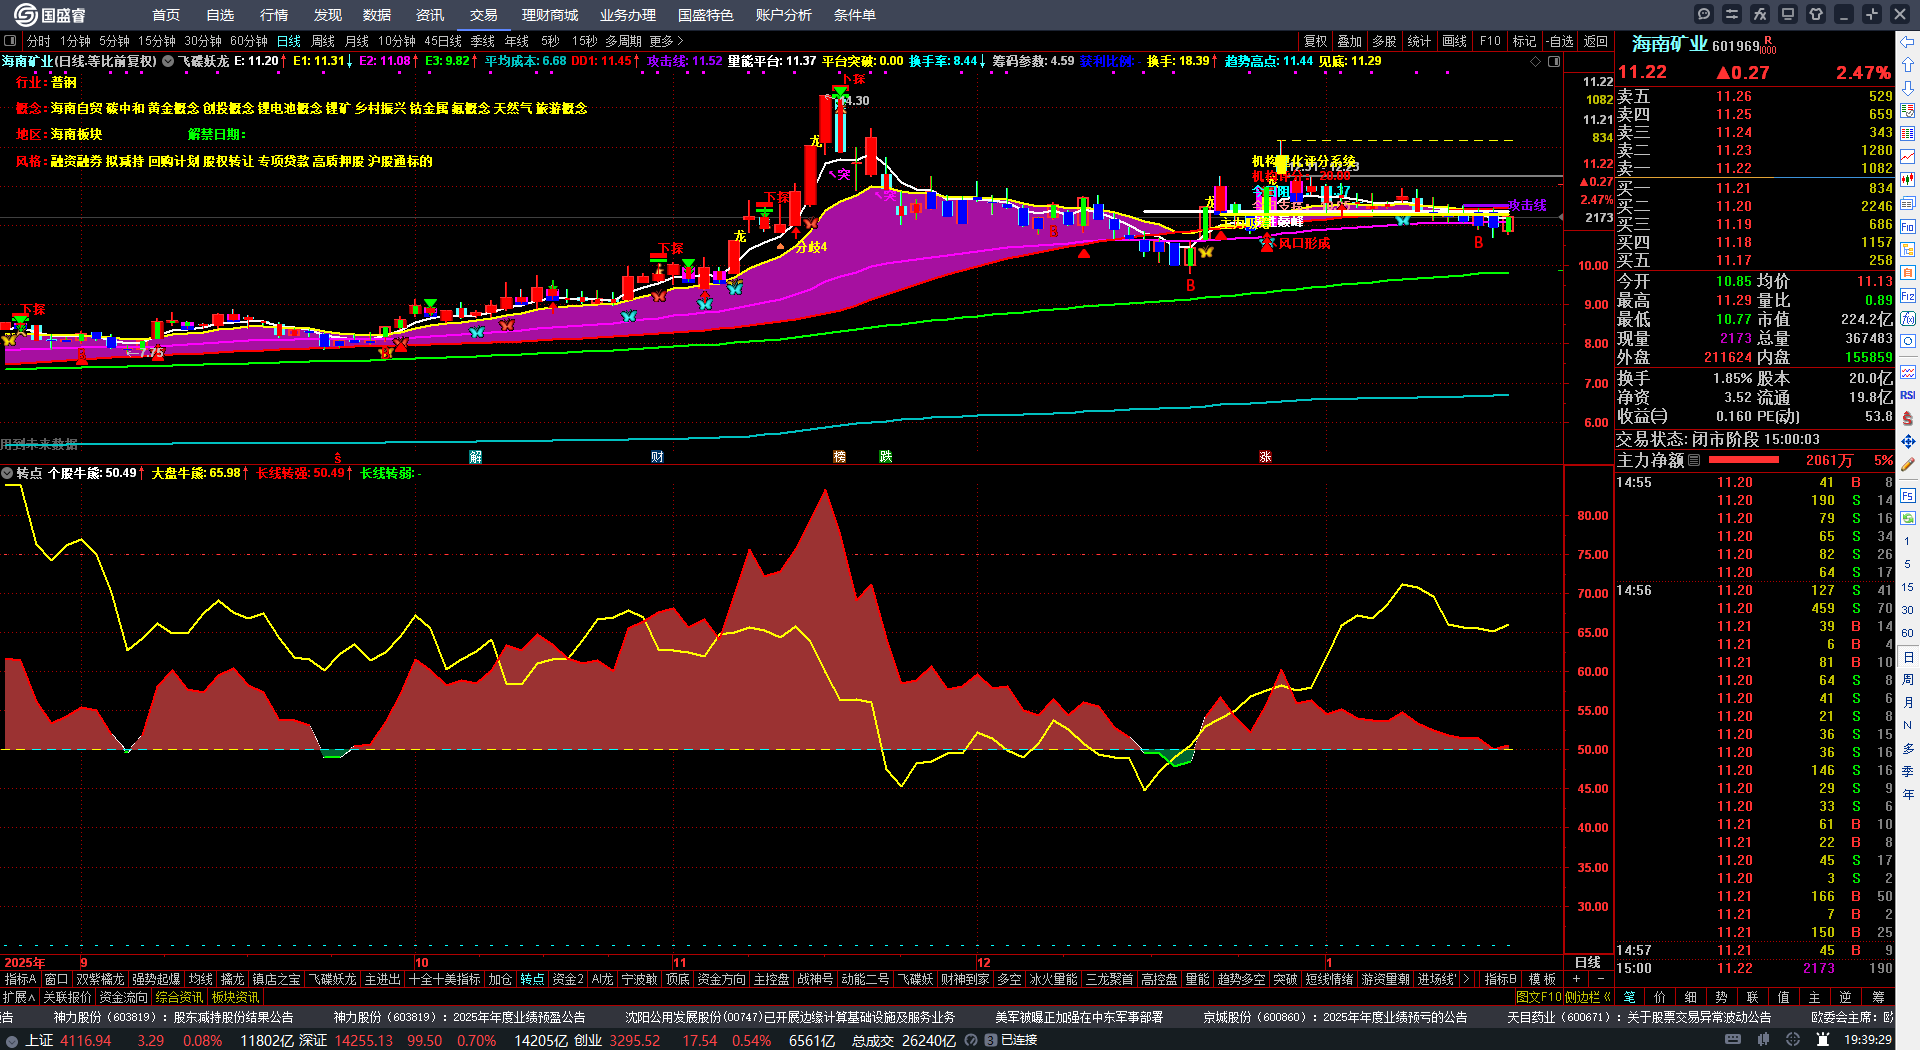The image size is (1920, 1050).
Task: Expand the 扩展 panel arrow
Action: [x=19, y=997]
